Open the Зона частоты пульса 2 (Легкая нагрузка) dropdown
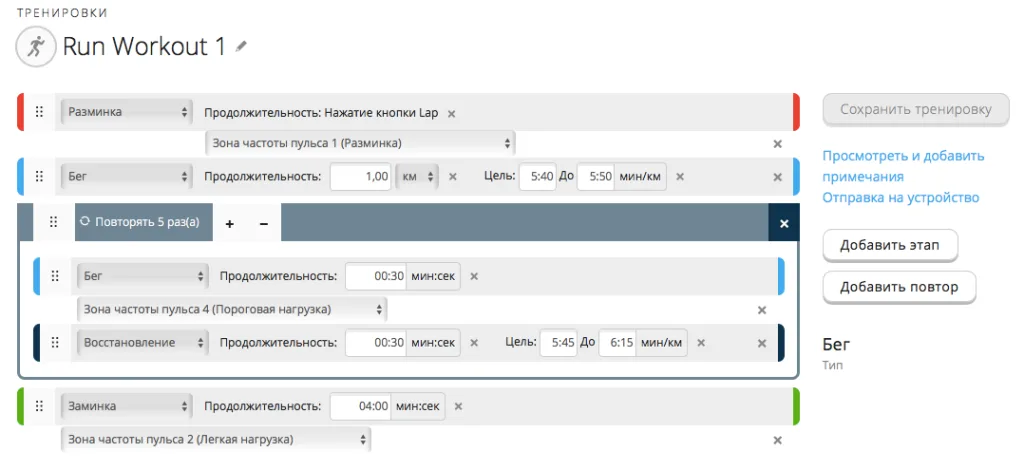Image resolution: width=1024 pixels, height=470 pixels. click(x=216, y=439)
